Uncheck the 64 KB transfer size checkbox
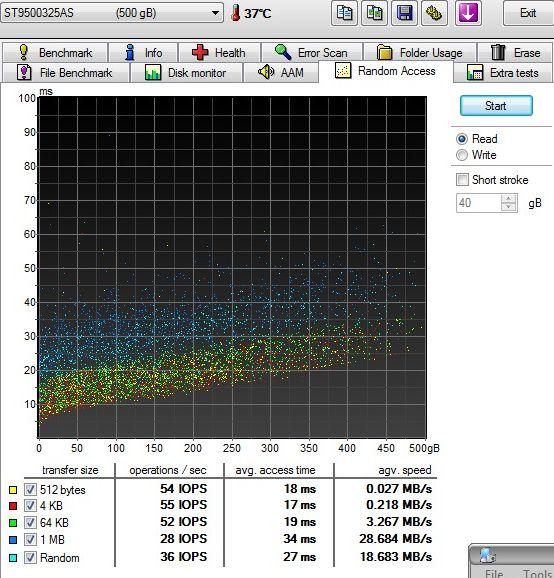Image resolution: width=554 pixels, height=578 pixels. 30,522
